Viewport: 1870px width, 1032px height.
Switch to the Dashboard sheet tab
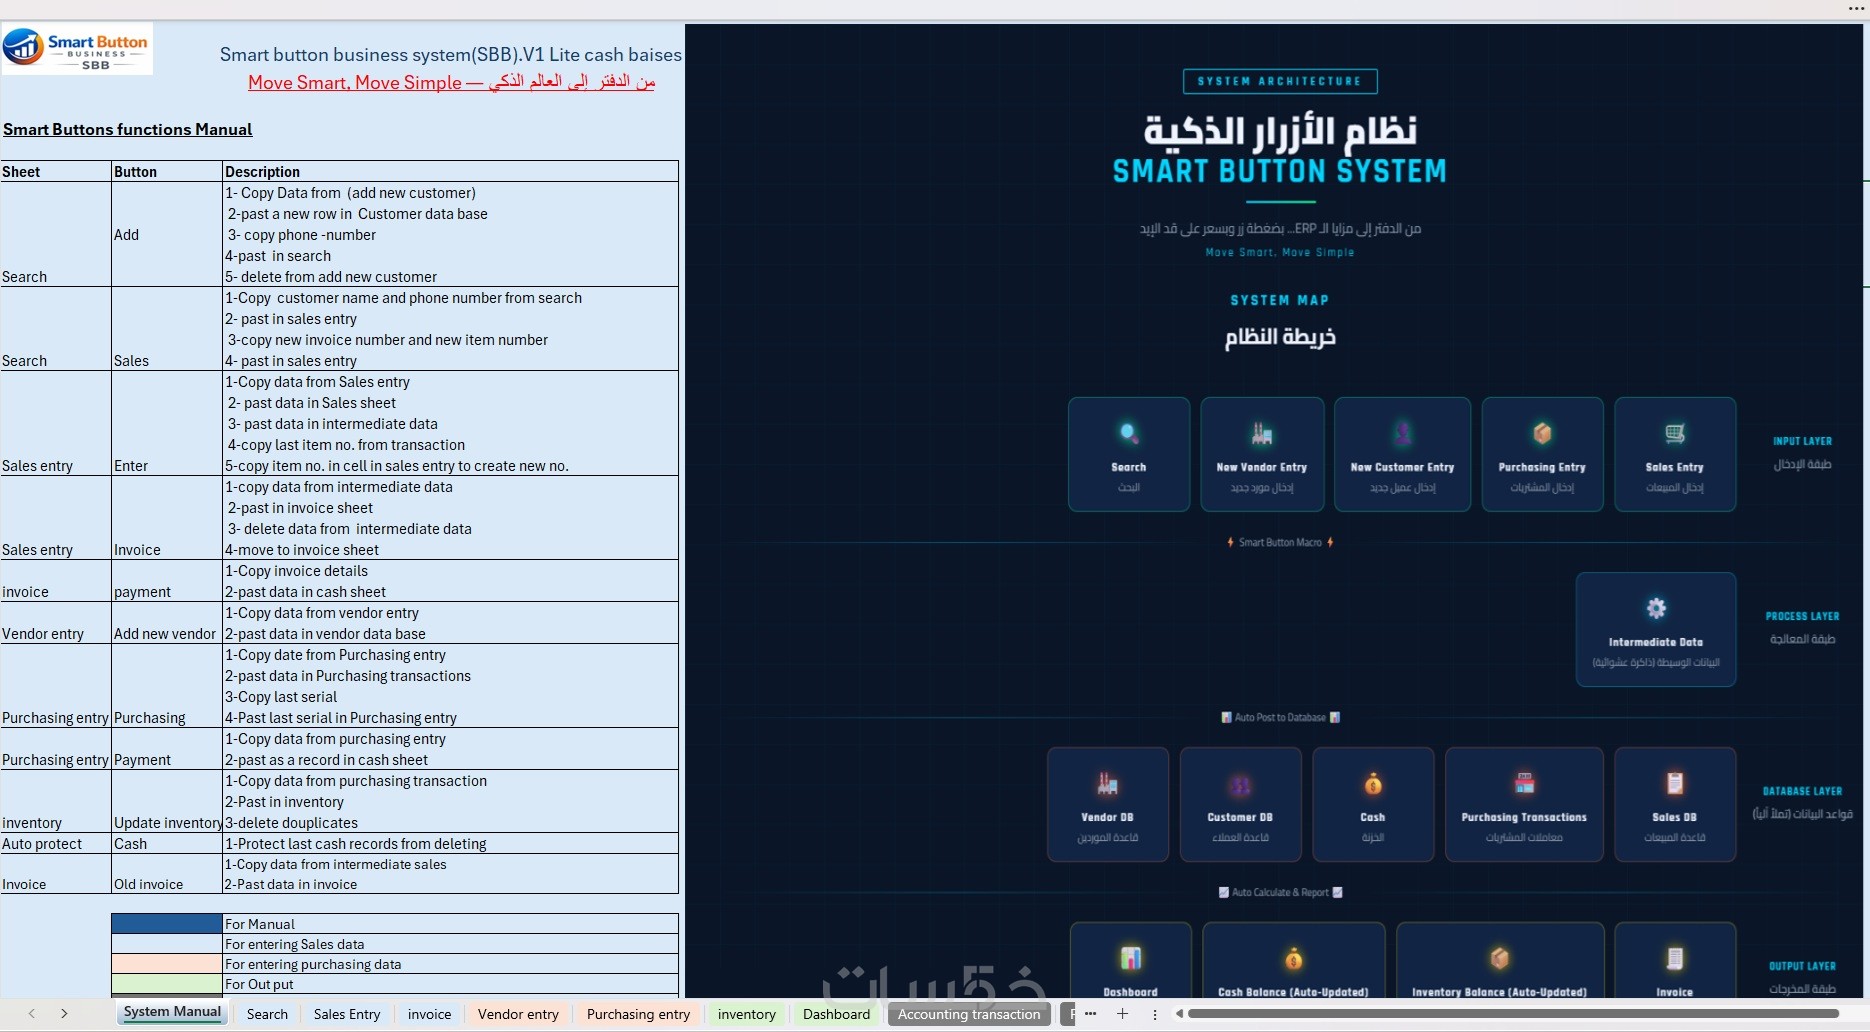pos(837,1014)
